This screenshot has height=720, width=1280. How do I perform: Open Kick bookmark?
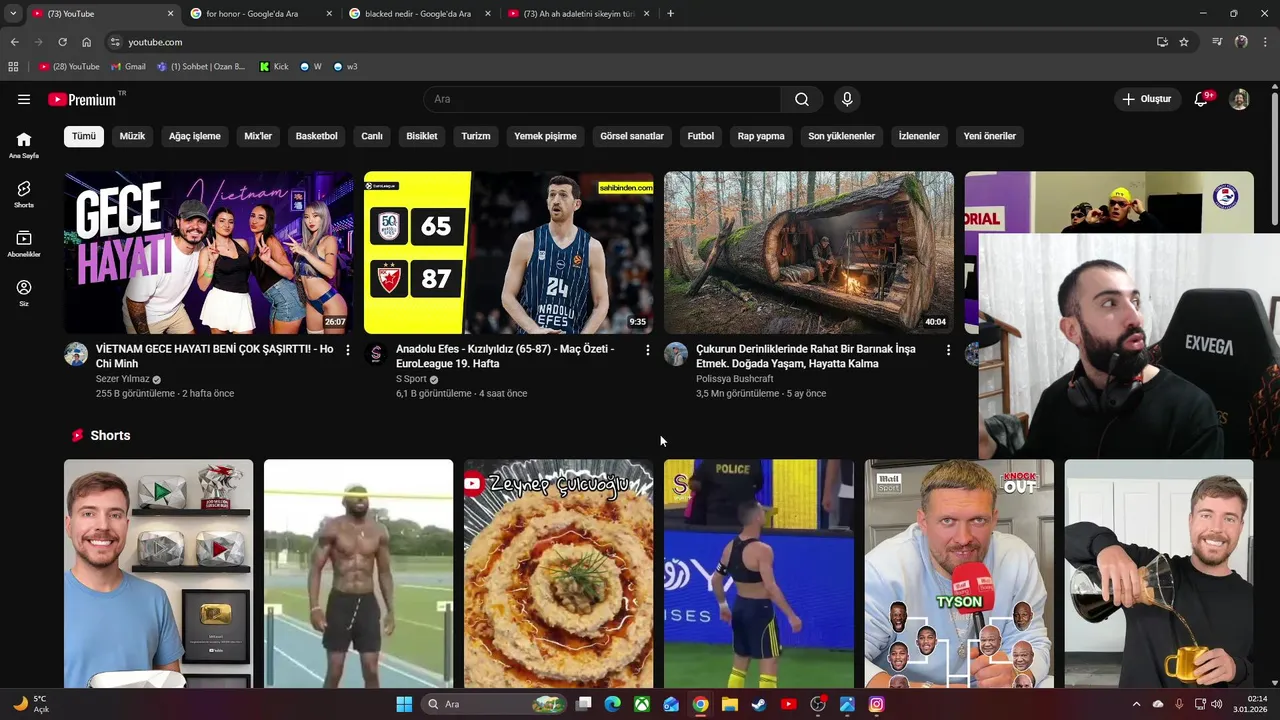click(274, 67)
